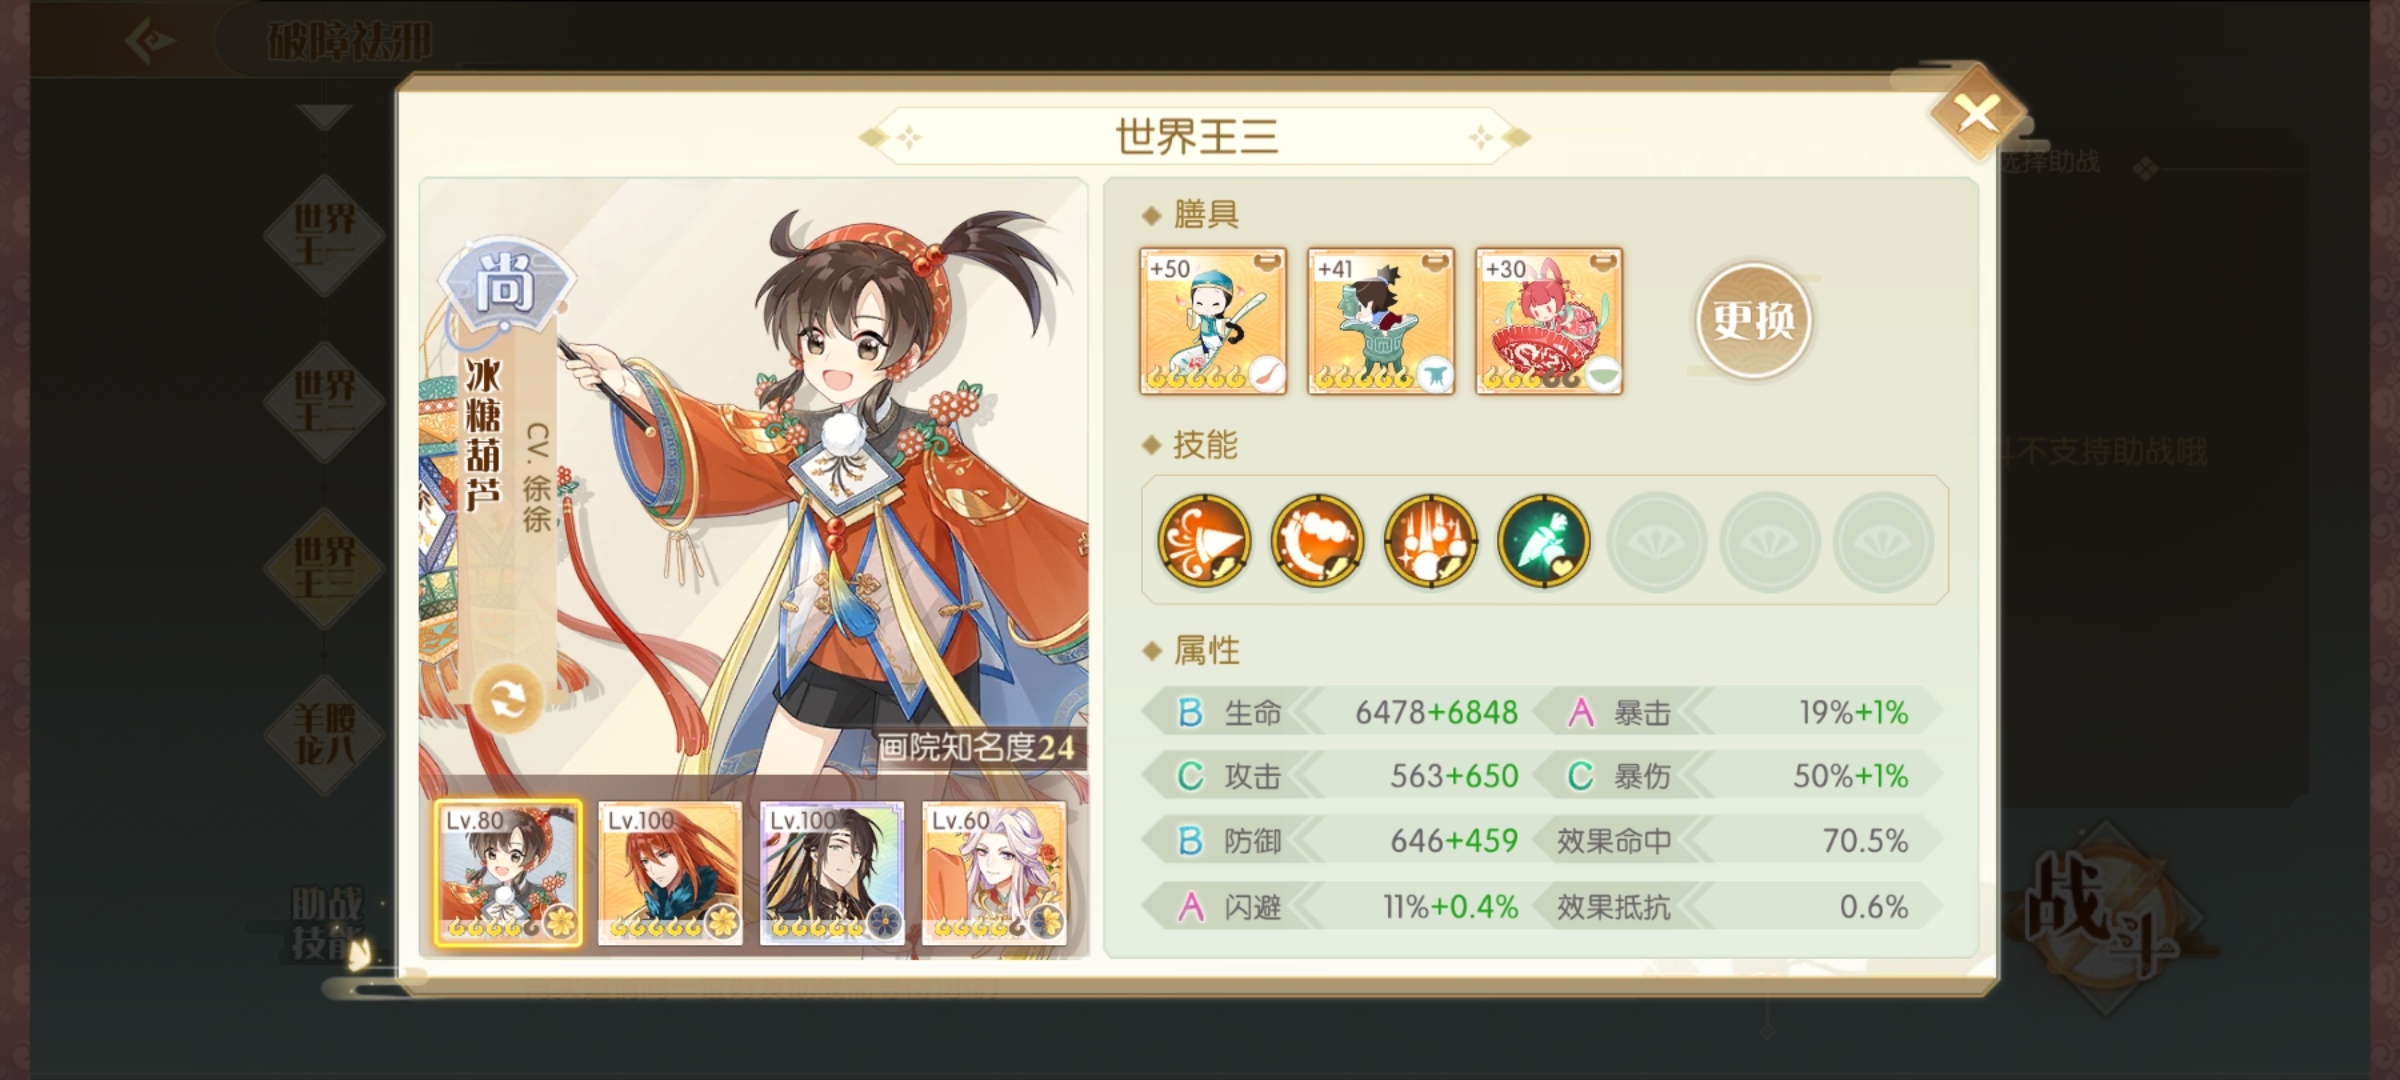The width and height of the screenshot is (2400, 1080).
Task: Open the 羊腰龙八 stage tab
Action: click(x=324, y=735)
